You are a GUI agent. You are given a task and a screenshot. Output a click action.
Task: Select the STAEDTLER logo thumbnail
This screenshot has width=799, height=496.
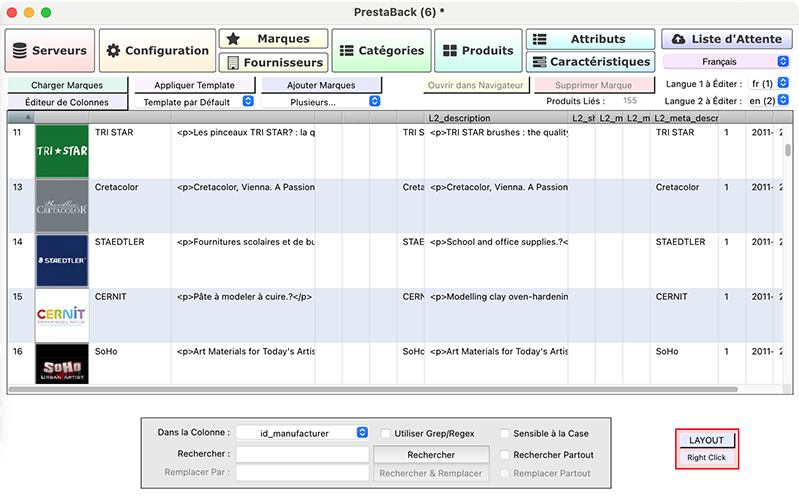click(62, 260)
